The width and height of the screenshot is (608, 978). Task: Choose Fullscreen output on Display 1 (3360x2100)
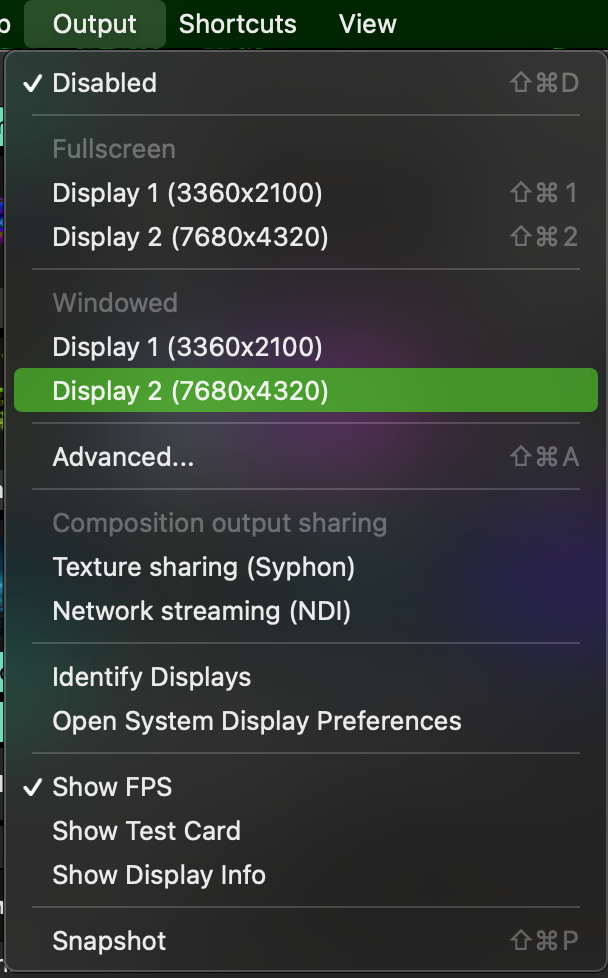click(187, 193)
